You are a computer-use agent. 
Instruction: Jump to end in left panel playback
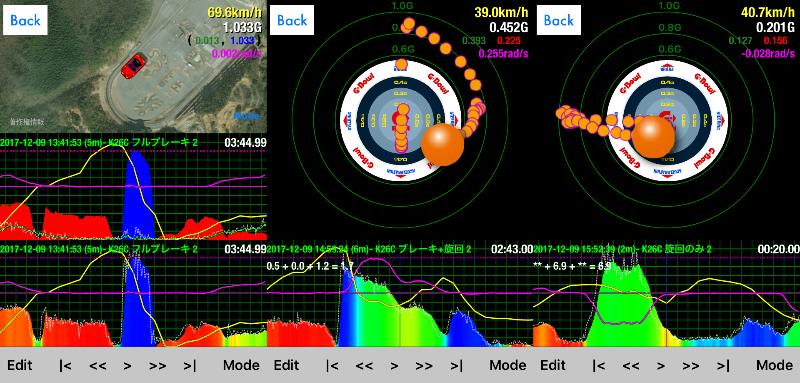tap(190, 365)
